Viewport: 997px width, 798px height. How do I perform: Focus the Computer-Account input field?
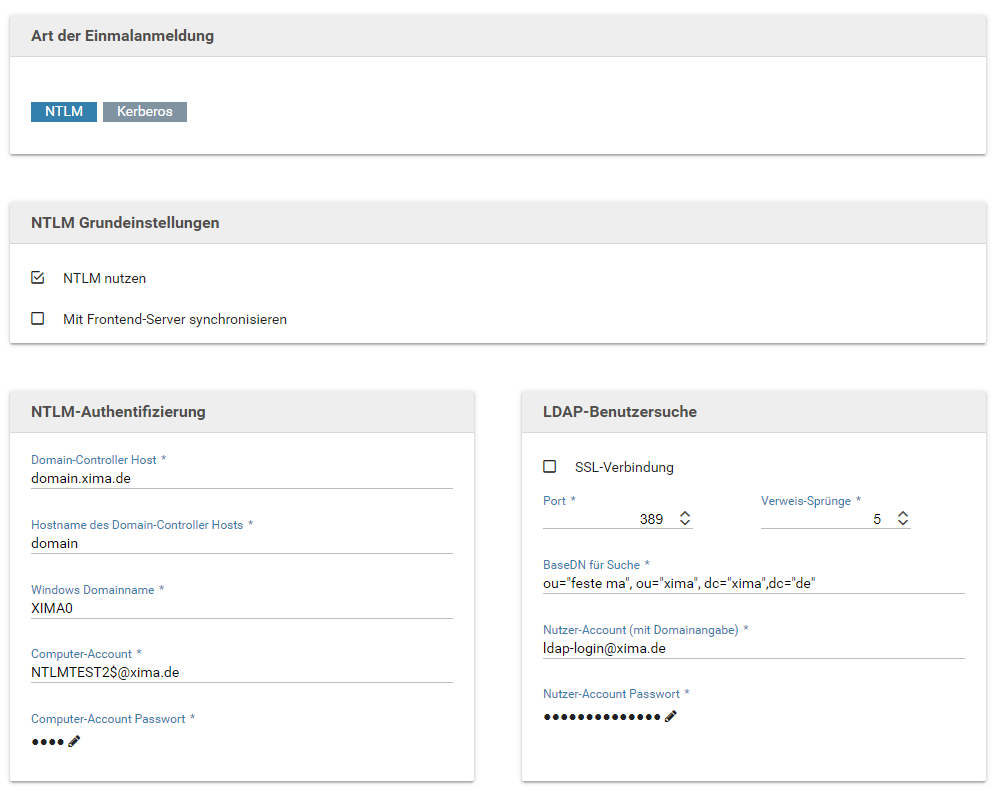[x=241, y=672]
